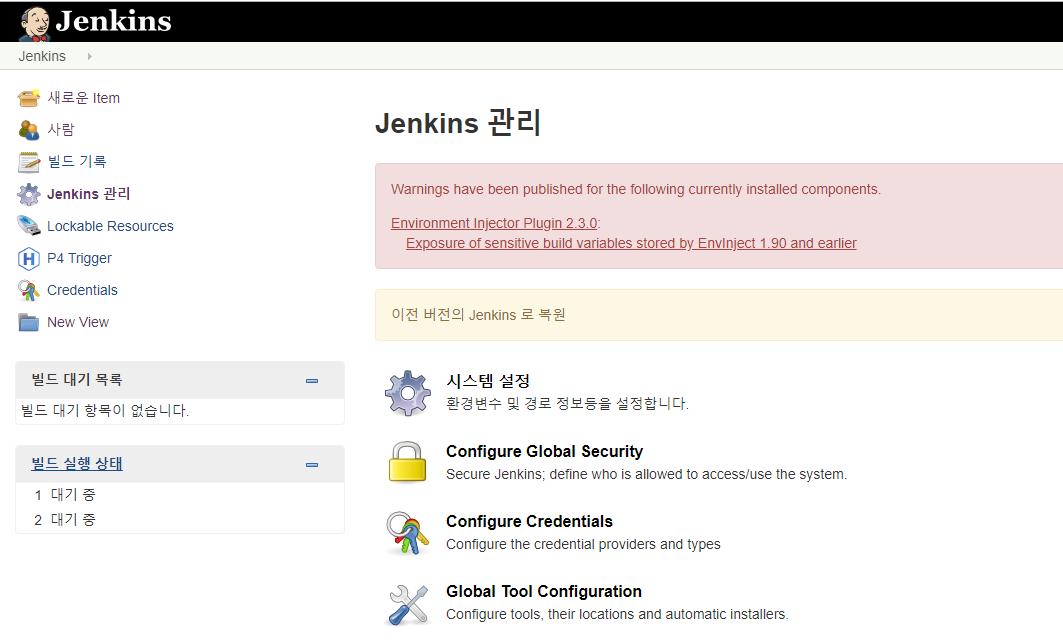Click 환경변수 및 경로 정보등을 설정합니다 description
The width and height of the screenshot is (1063, 642).
567,403
